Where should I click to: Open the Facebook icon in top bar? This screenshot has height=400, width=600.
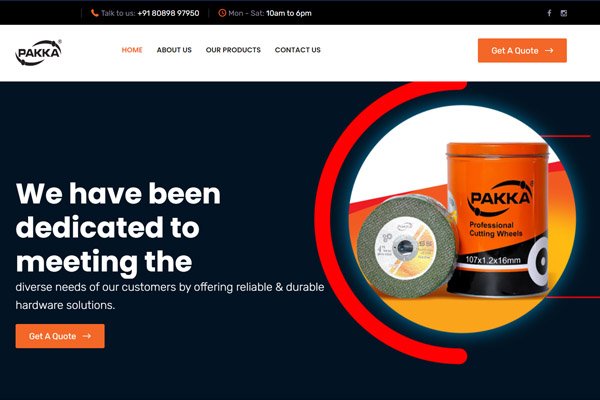(549, 13)
